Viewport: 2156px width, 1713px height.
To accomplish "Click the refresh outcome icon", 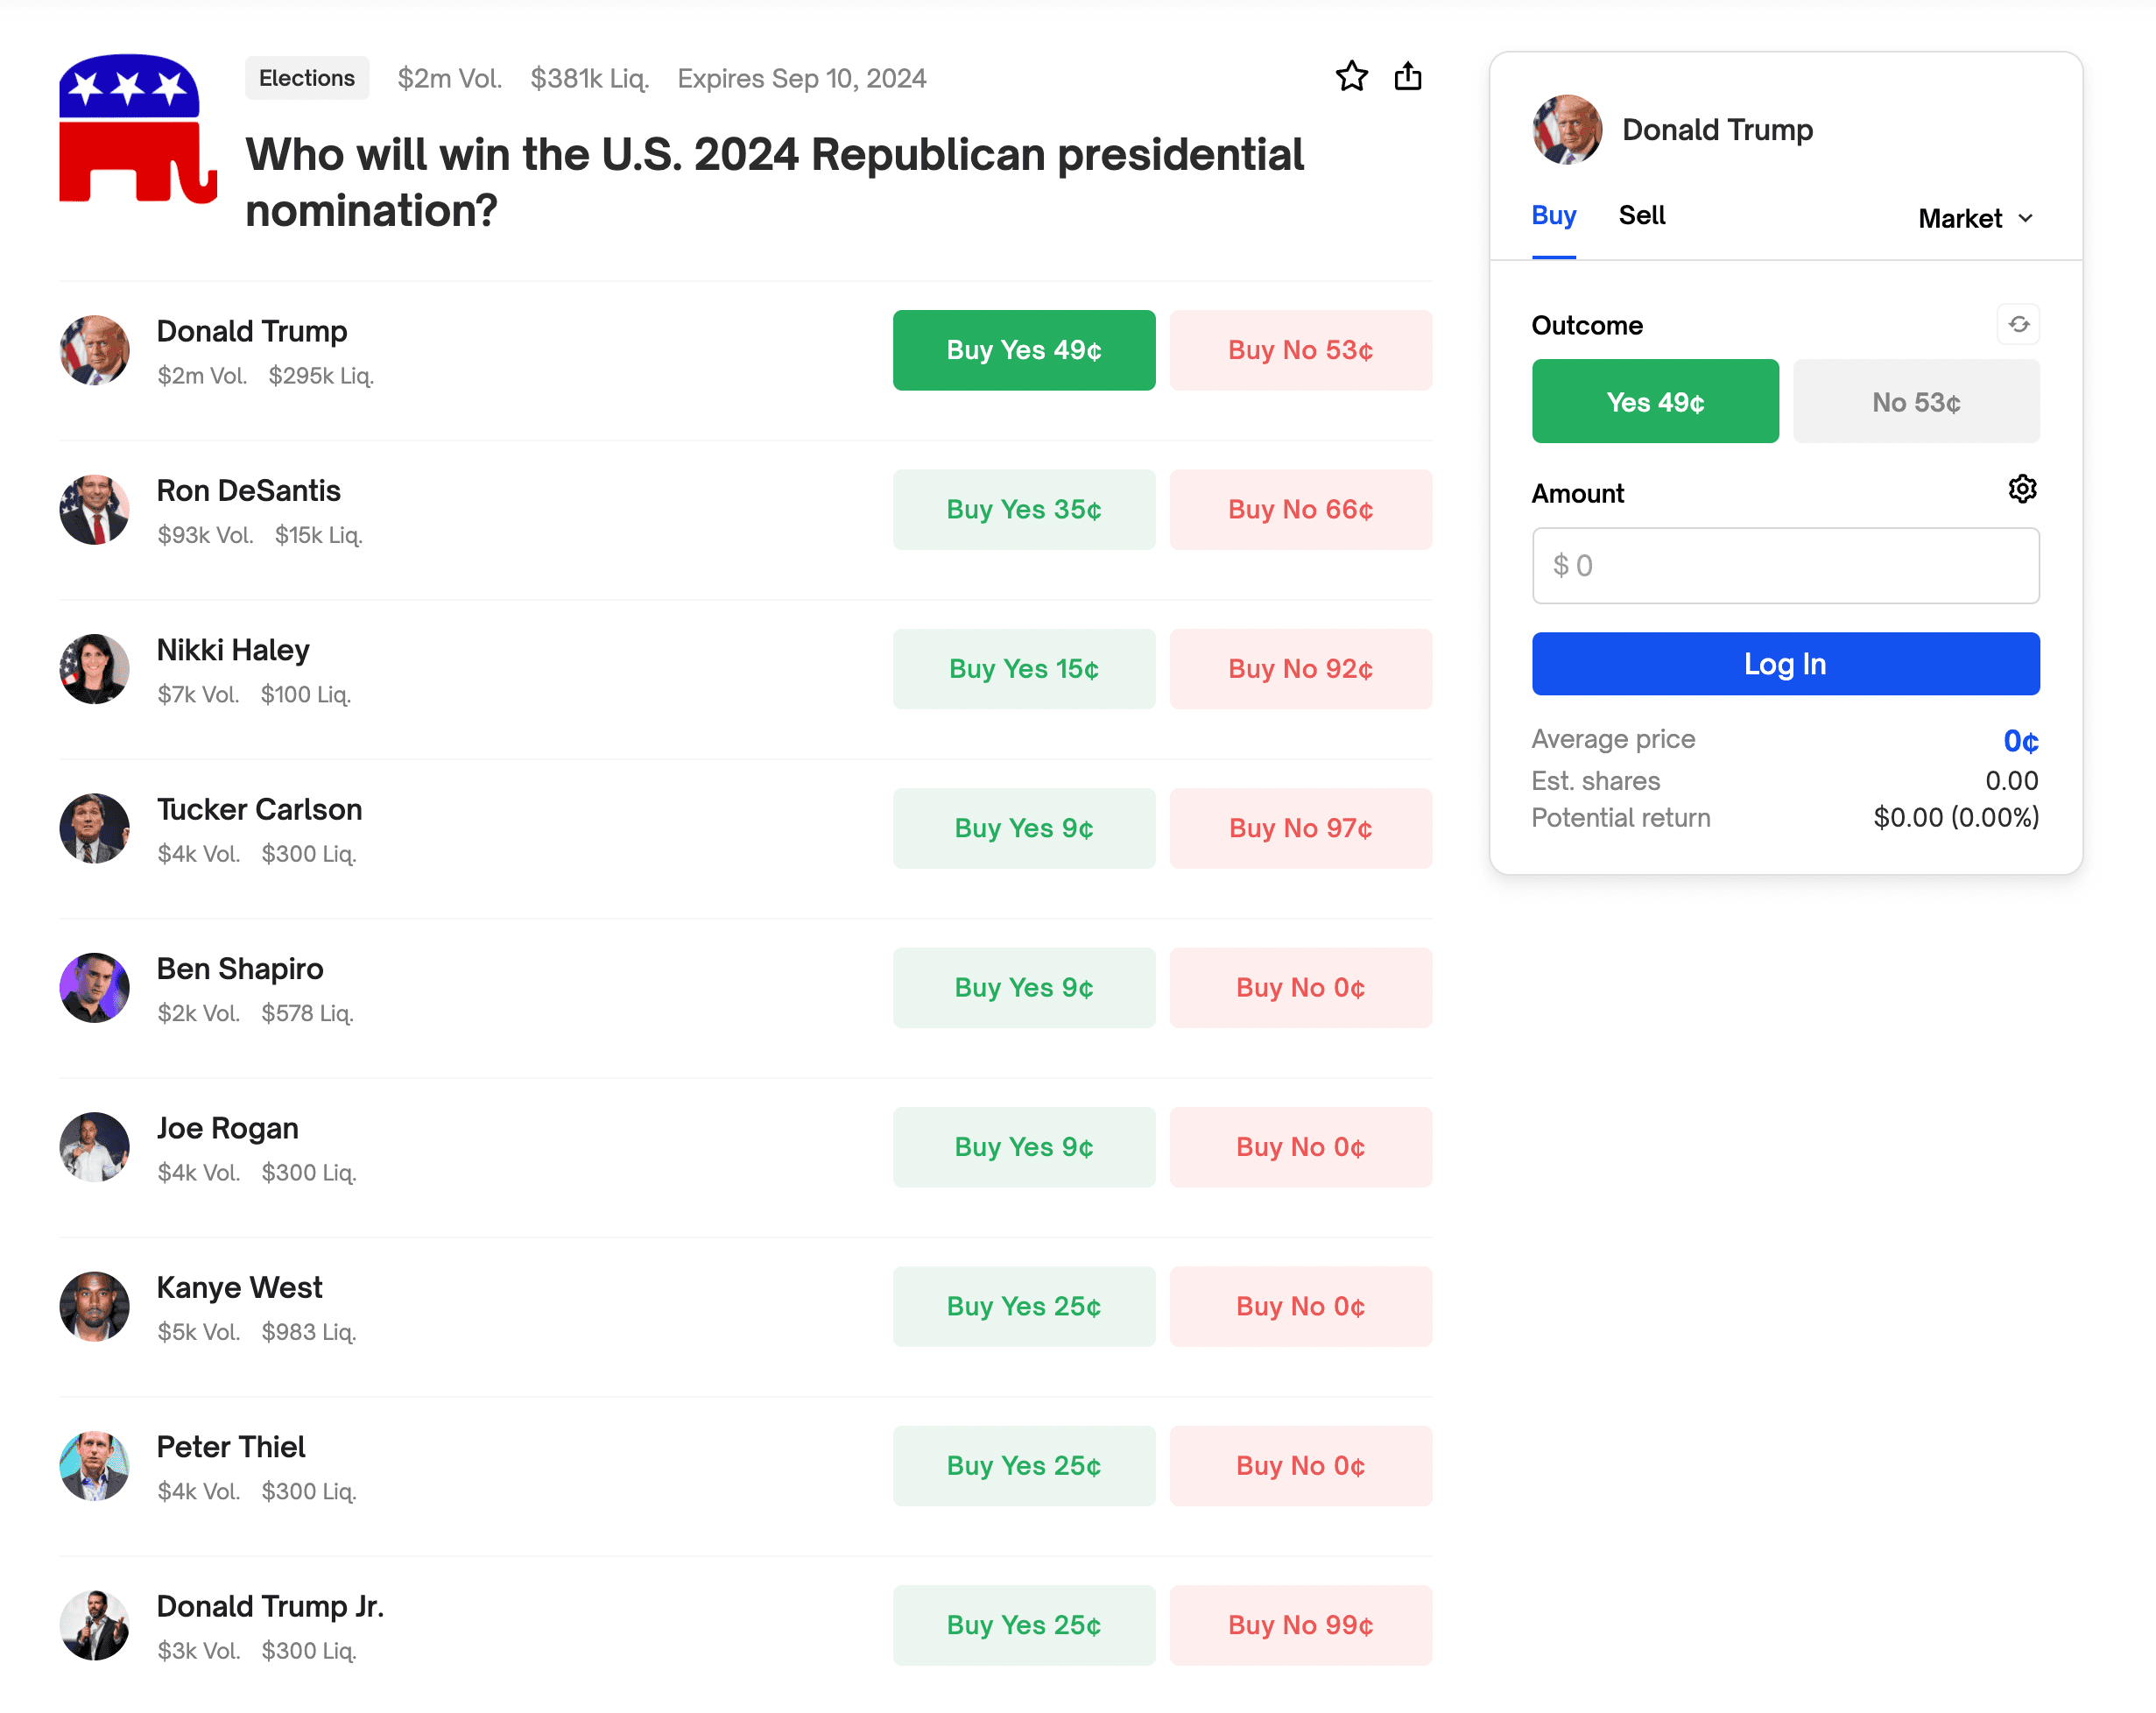I will [2018, 324].
